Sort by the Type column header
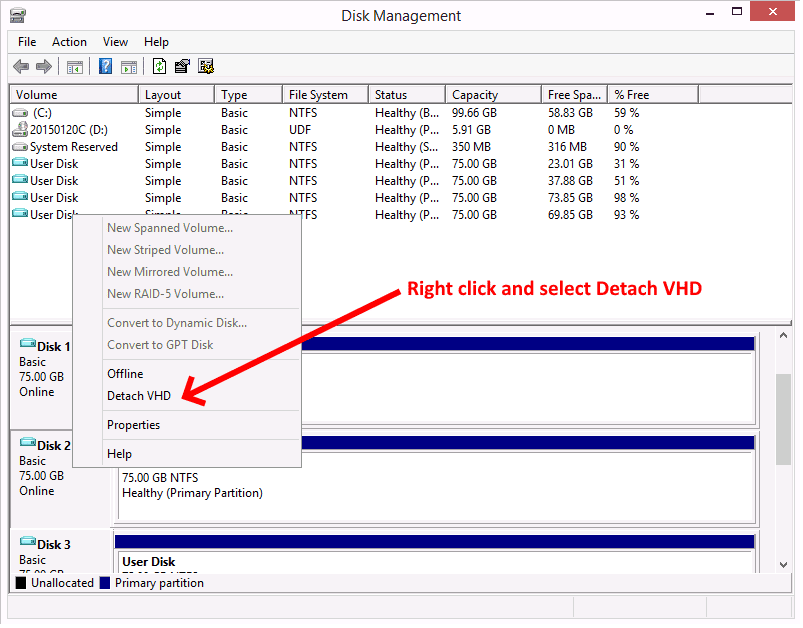Image resolution: width=803 pixels, height=628 pixels. click(248, 95)
